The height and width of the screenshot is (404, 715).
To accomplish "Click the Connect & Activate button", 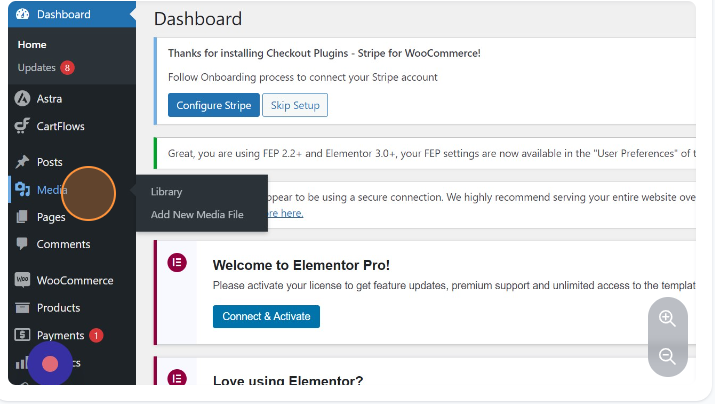I will click(266, 316).
